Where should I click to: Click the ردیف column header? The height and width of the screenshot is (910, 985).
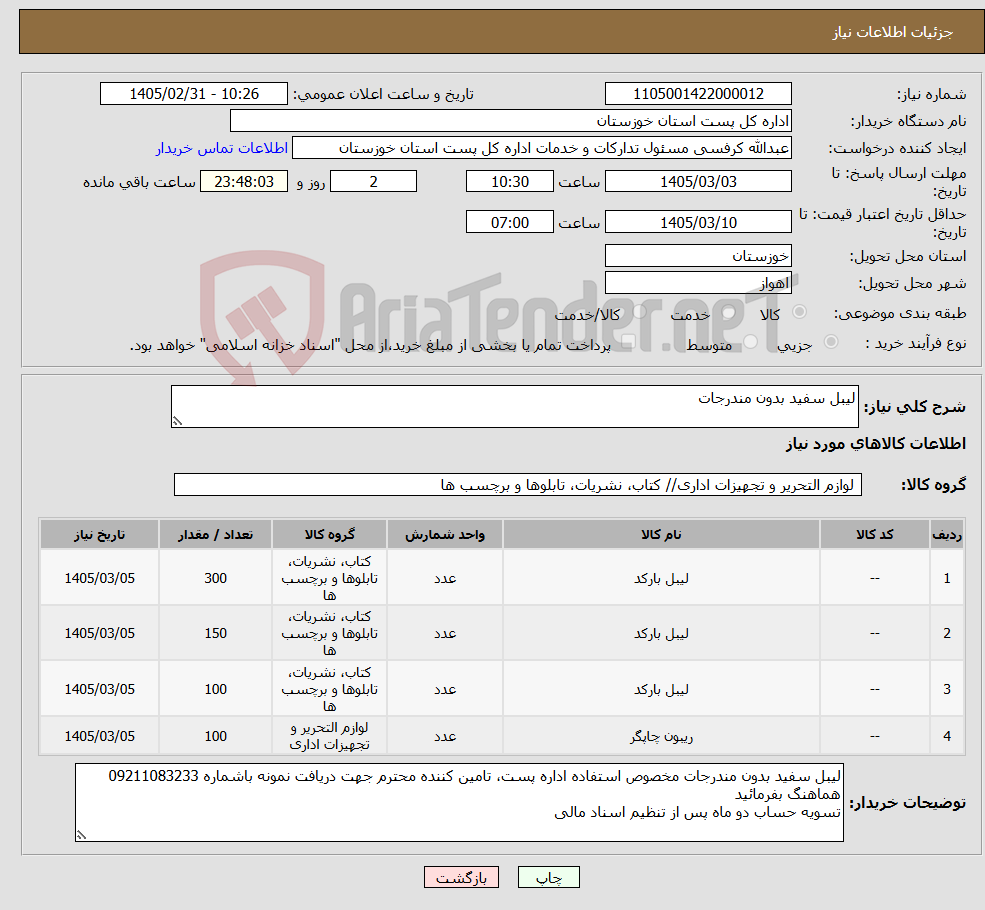947,534
